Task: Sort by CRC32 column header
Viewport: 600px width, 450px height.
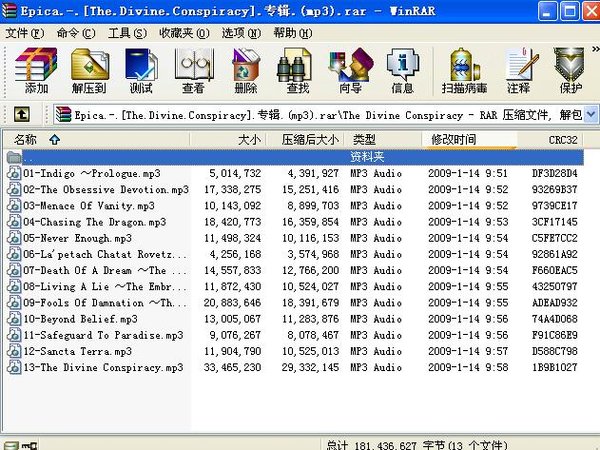Action: pyautogui.click(x=550, y=140)
